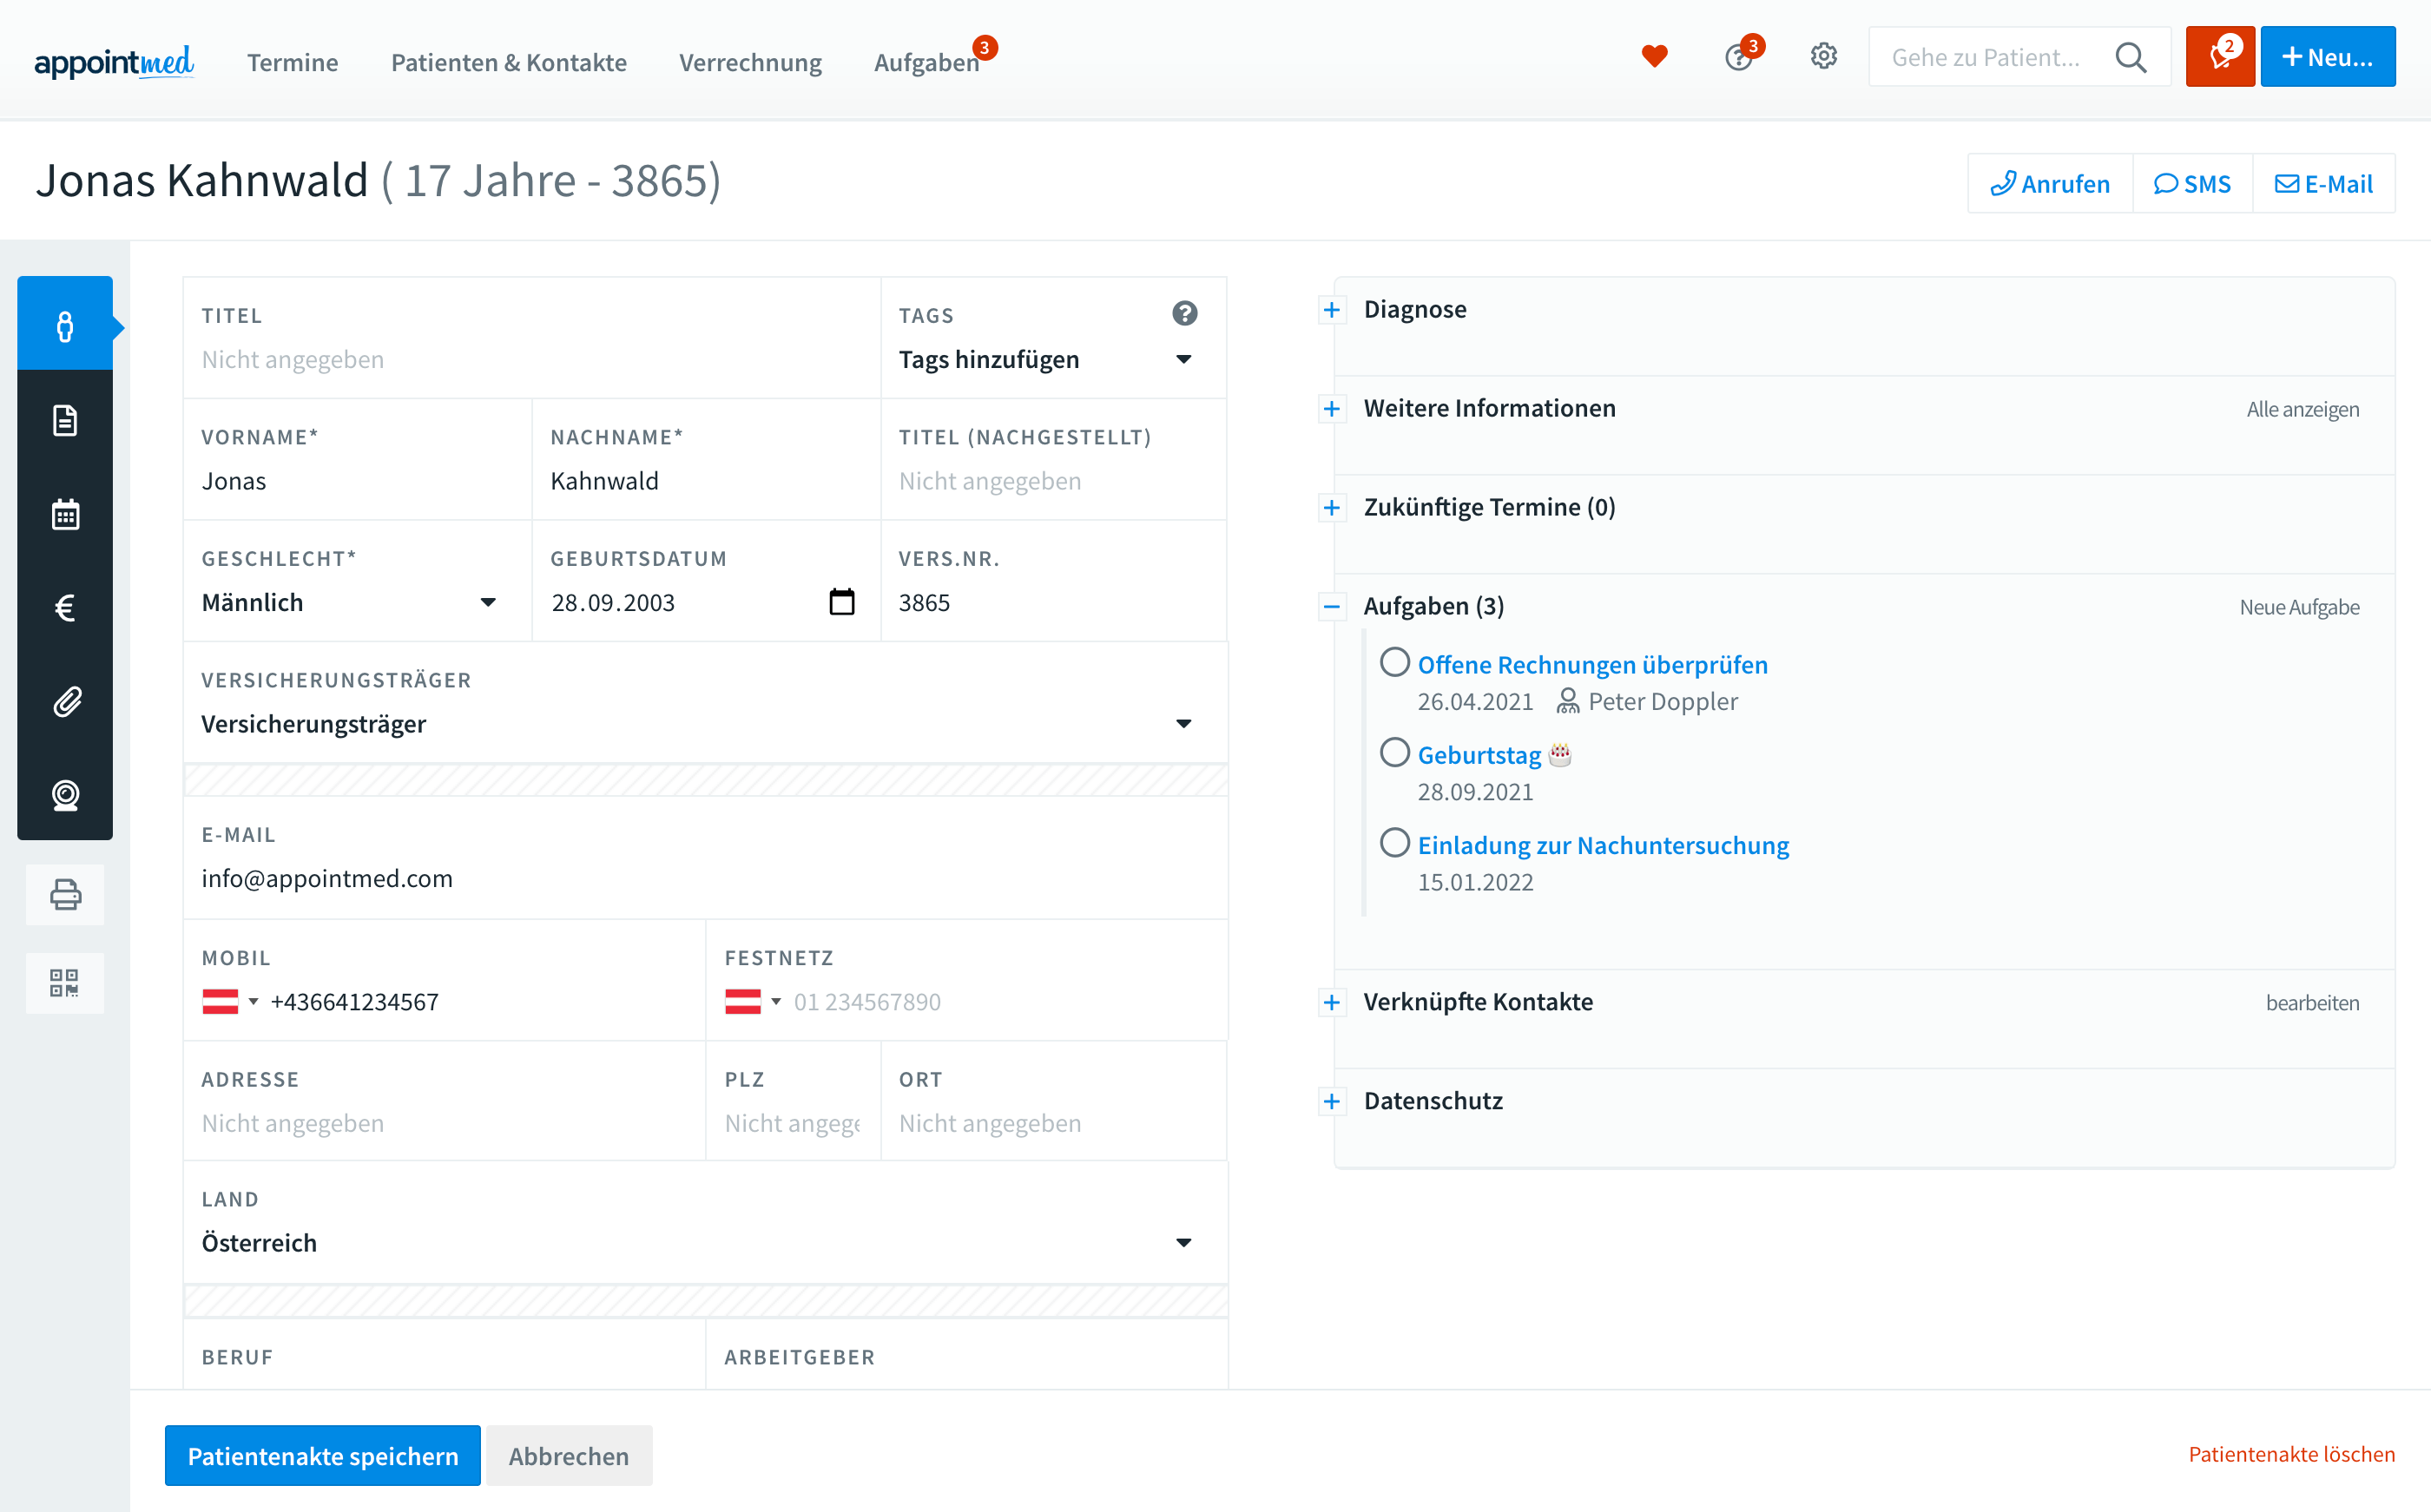This screenshot has height=1512, width=2431.
Task: Open the Geburtsdatum calendar picker icon
Action: [842, 602]
